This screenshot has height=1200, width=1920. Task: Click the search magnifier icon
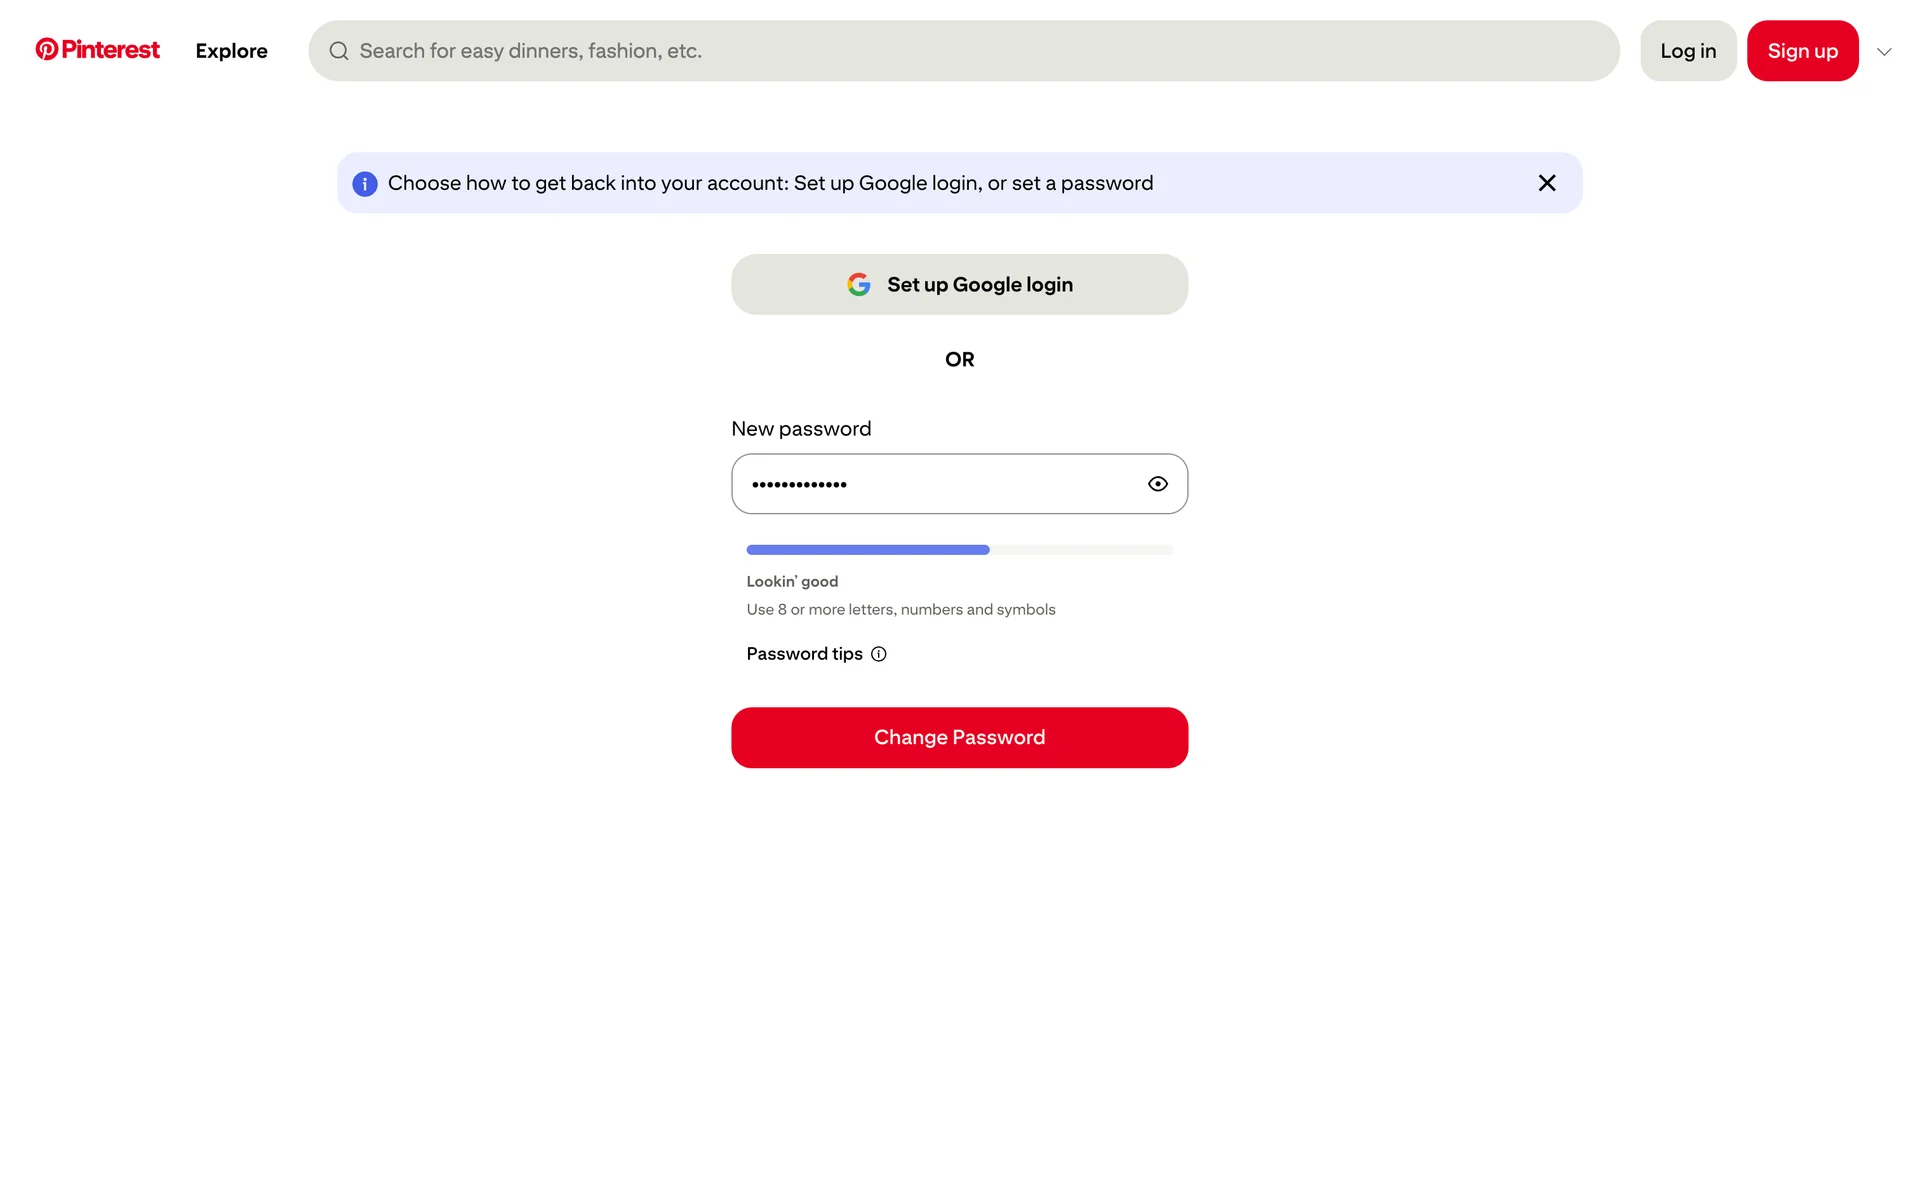coord(339,51)
